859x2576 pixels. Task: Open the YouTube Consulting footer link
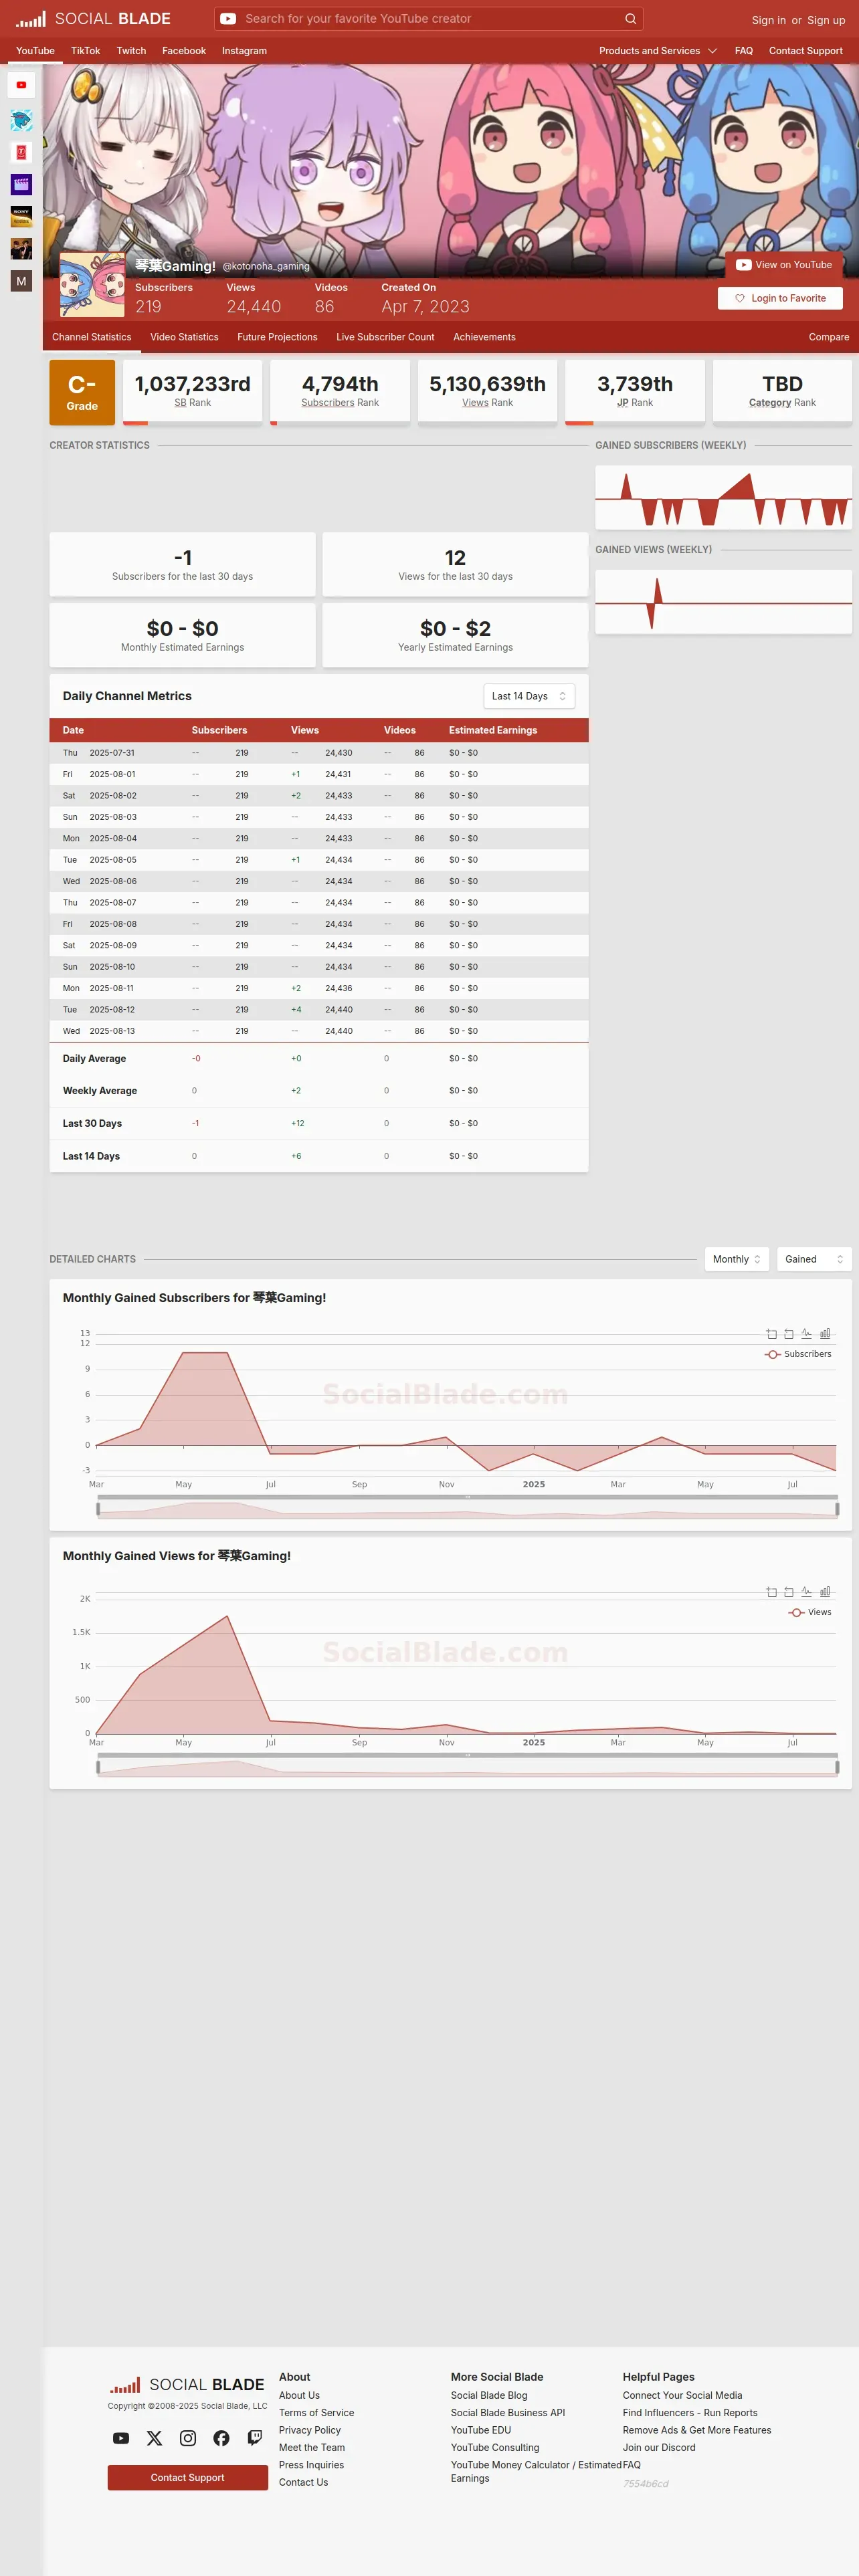495,2447
